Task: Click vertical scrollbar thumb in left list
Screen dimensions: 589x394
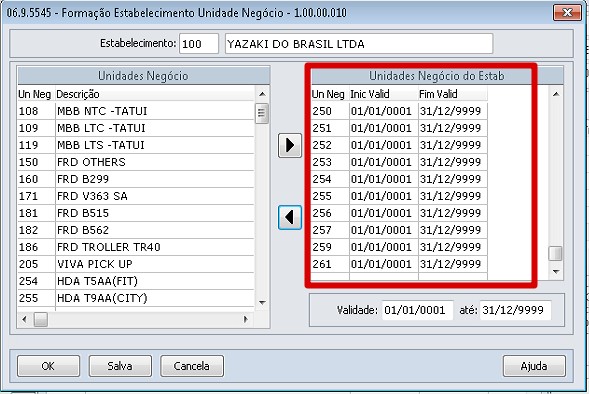Action: [262, 113]
